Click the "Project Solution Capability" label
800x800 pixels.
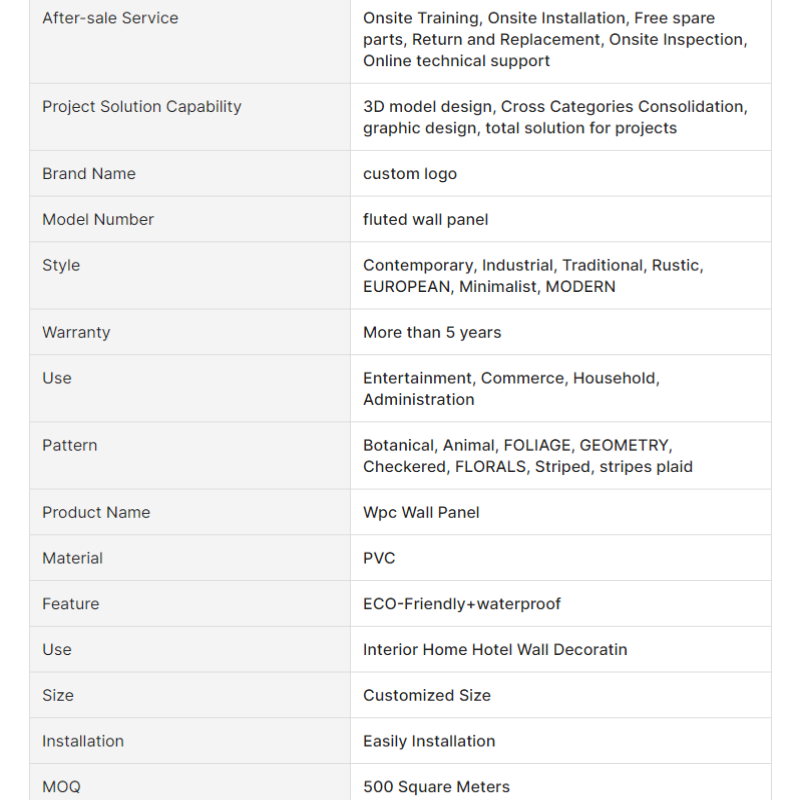click(x=141, y=106)
